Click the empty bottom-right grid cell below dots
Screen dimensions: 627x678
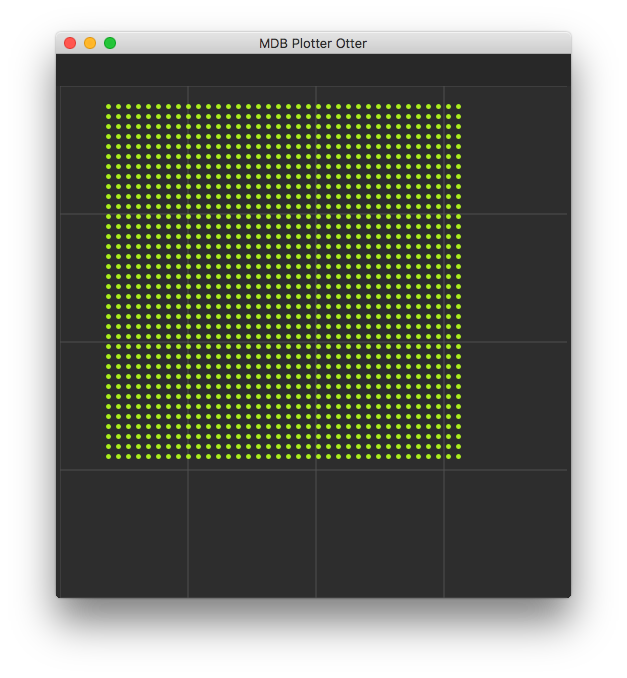(x=505, y=532)
